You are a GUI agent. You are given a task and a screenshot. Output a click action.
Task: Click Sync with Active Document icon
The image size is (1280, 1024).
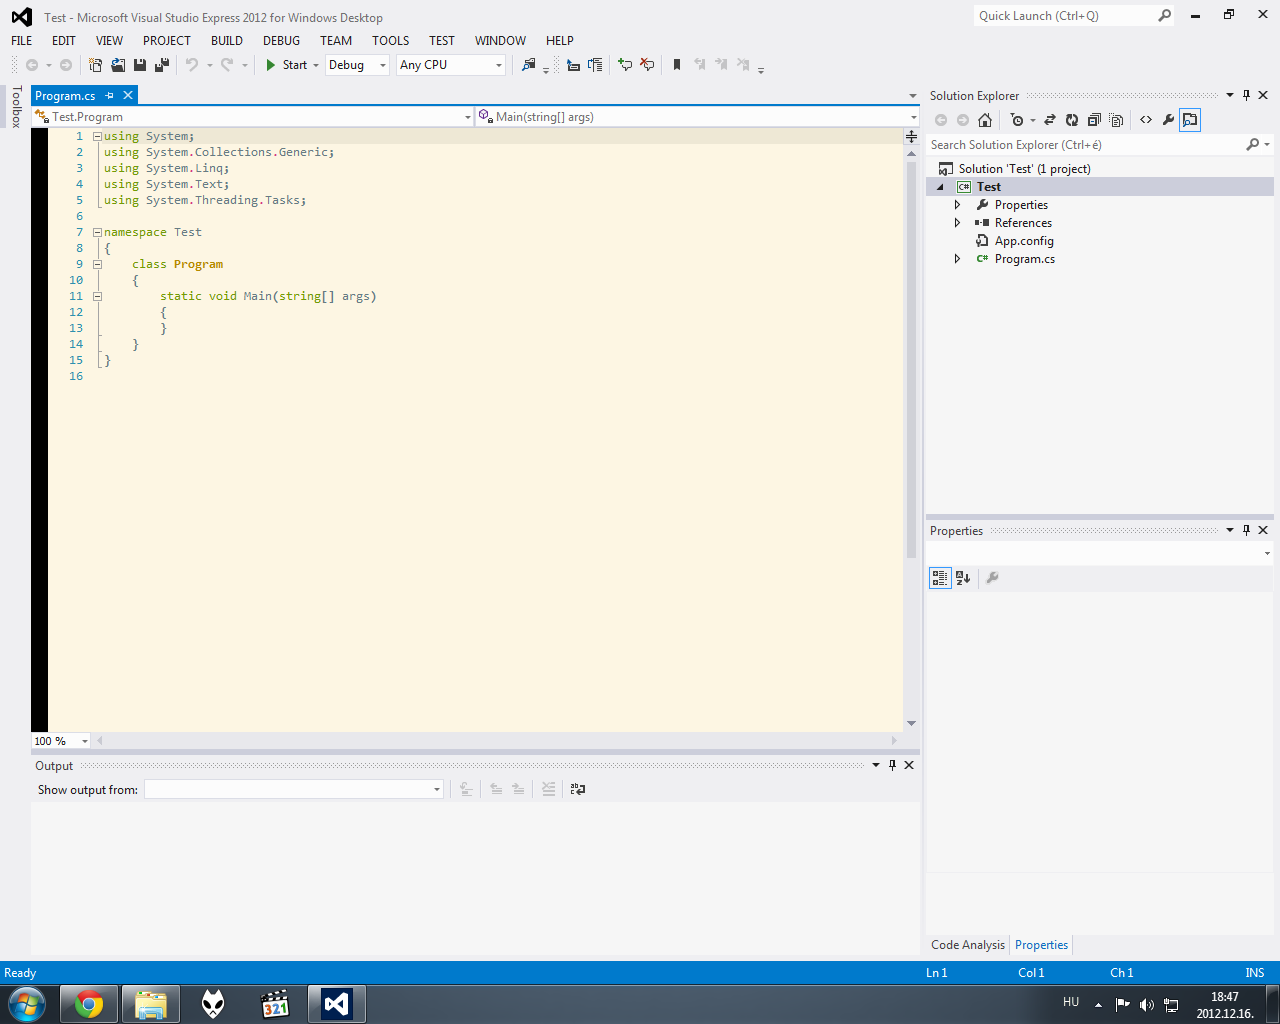(1050, 120)
